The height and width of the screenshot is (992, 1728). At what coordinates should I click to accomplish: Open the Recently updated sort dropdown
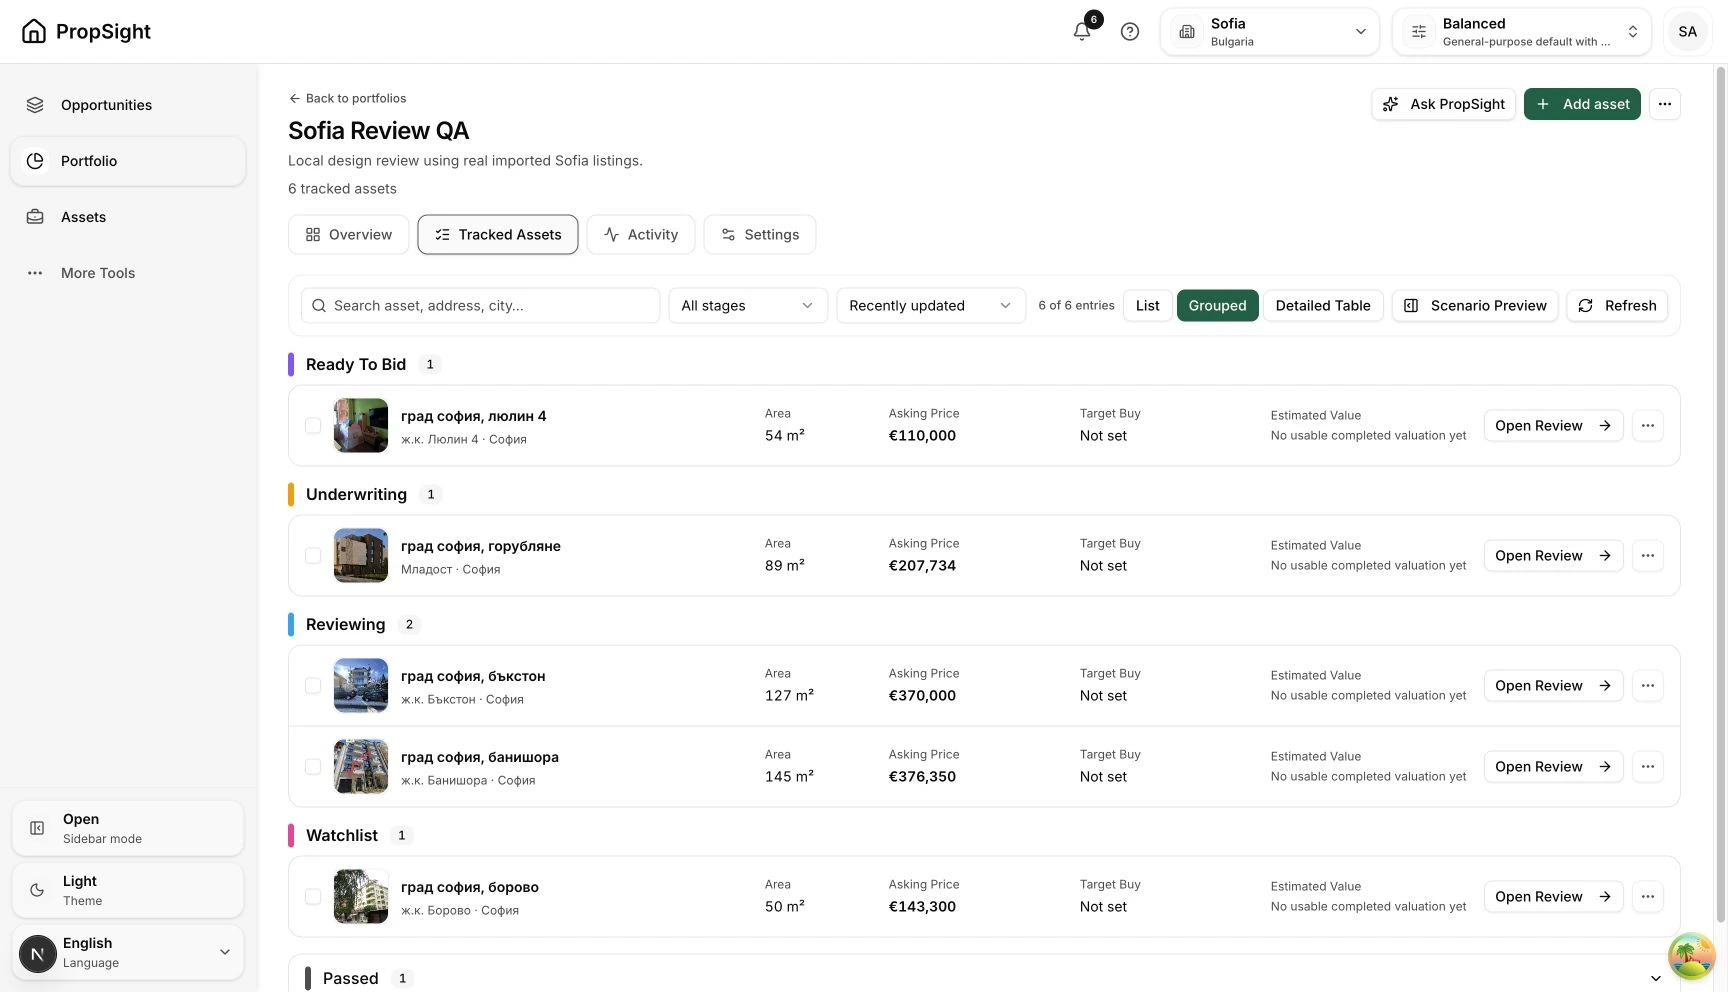pos(931,306)
